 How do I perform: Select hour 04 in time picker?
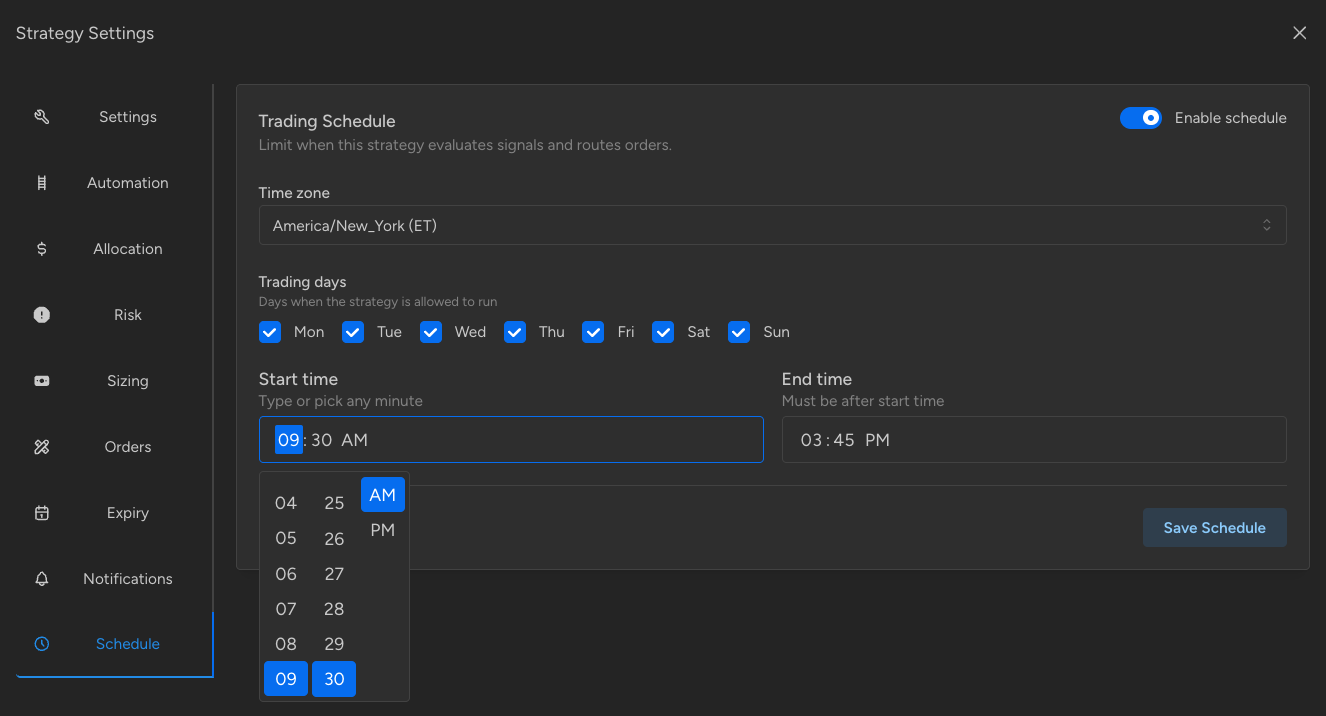coord(286,503)
